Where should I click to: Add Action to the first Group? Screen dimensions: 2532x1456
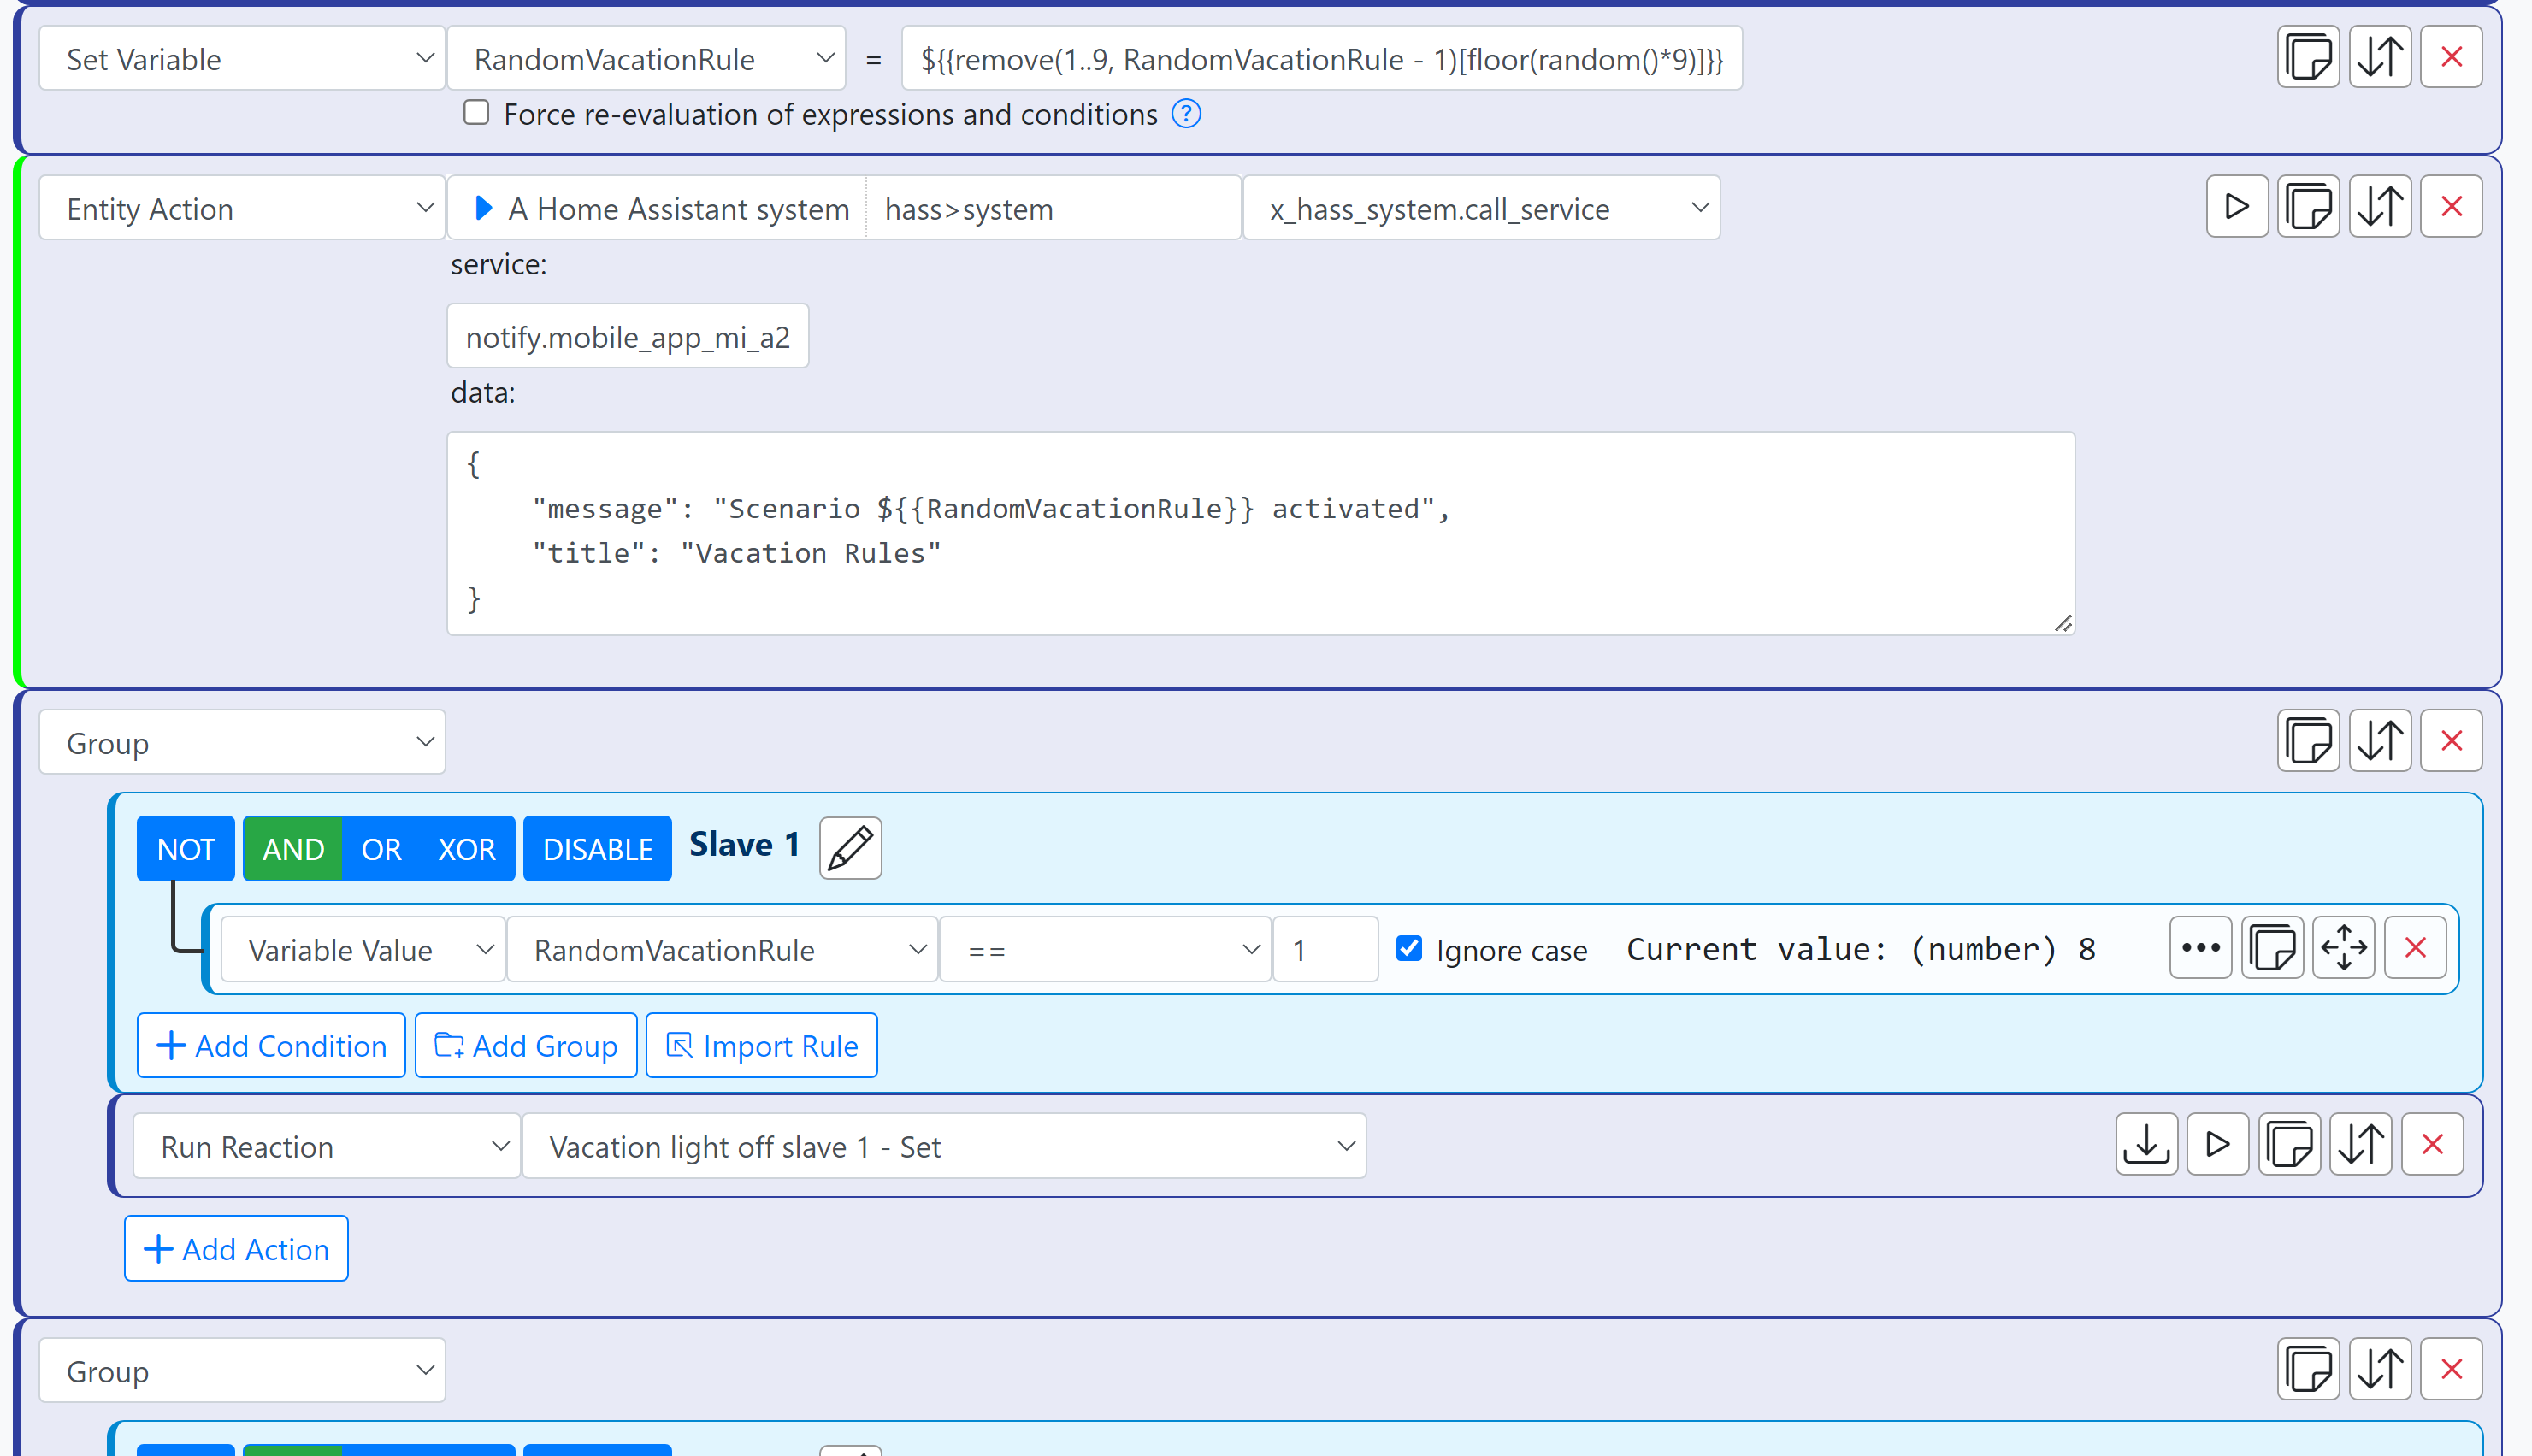coord(236,1248)
